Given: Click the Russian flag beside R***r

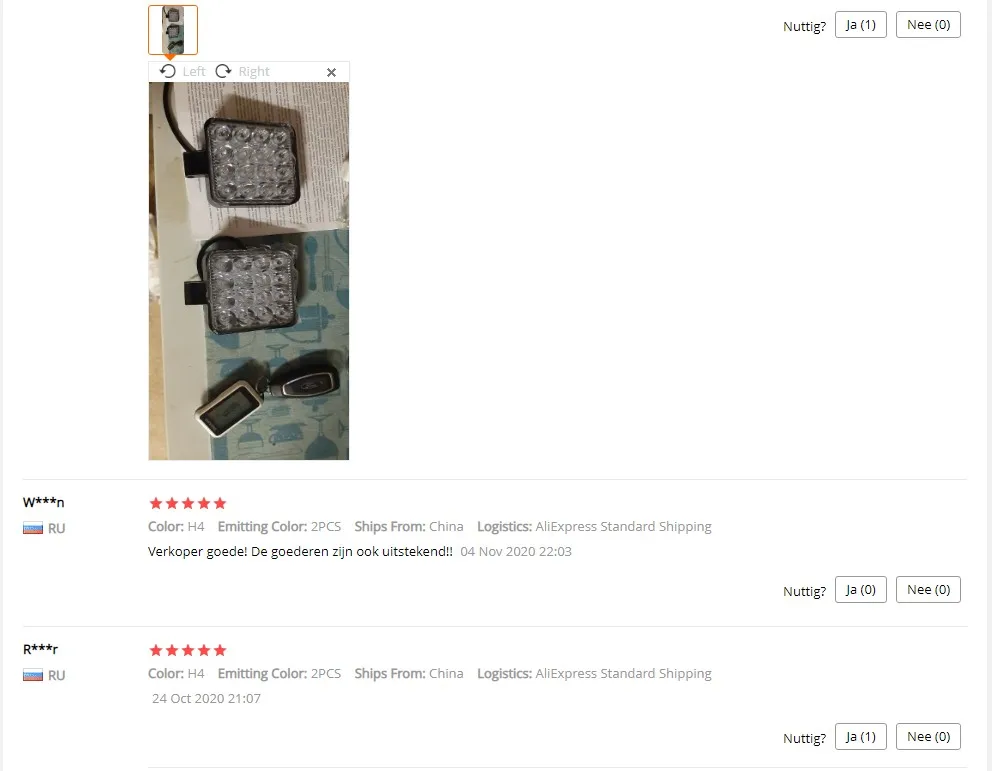Looking at the screenshot, I should (33, 675).
